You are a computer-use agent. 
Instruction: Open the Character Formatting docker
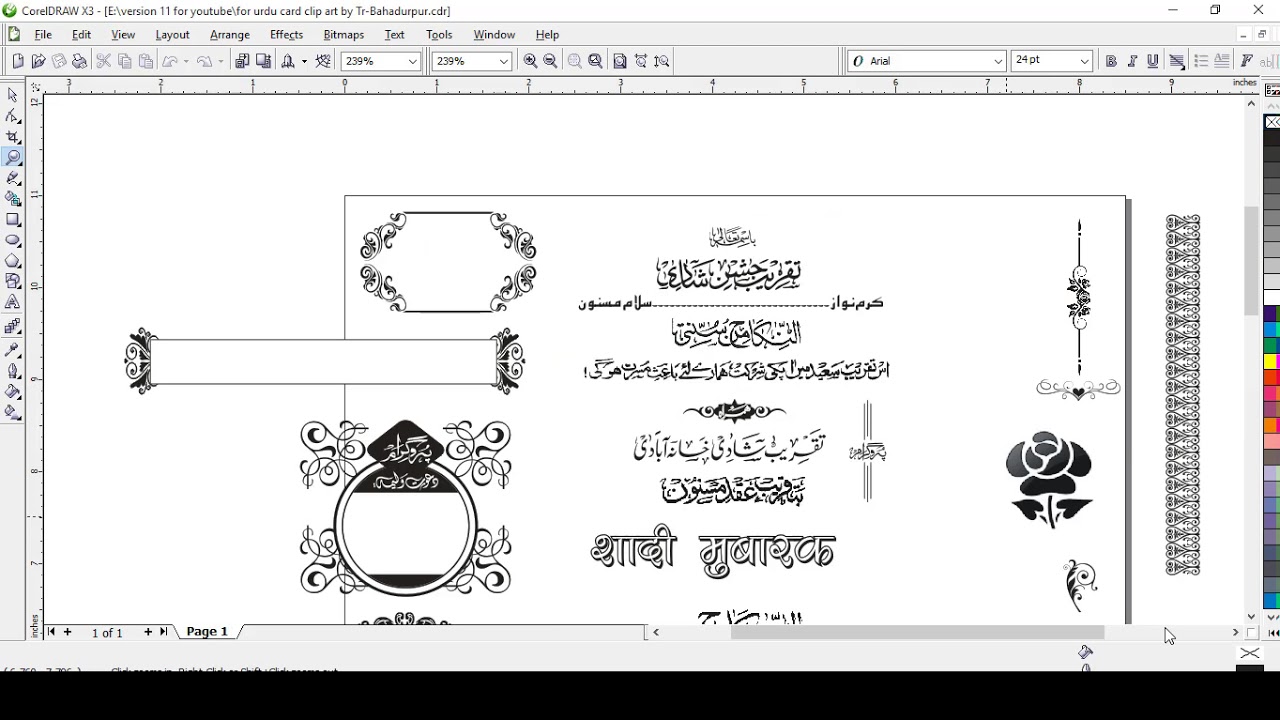(1247, 61)
